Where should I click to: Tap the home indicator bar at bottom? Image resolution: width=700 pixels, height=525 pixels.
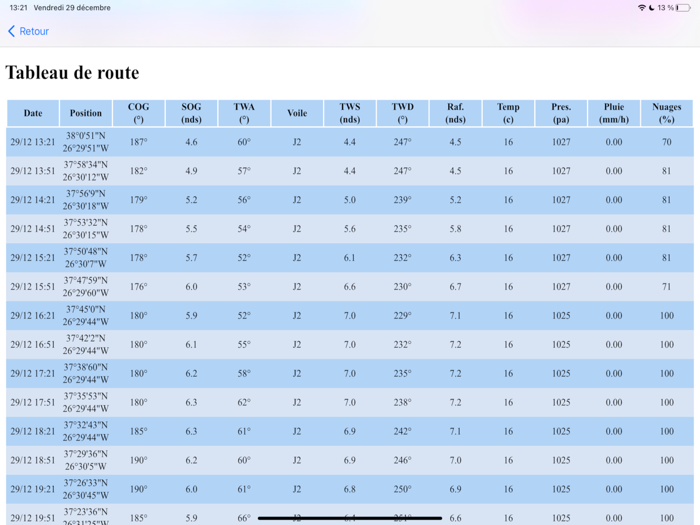[x=350, y=518]
